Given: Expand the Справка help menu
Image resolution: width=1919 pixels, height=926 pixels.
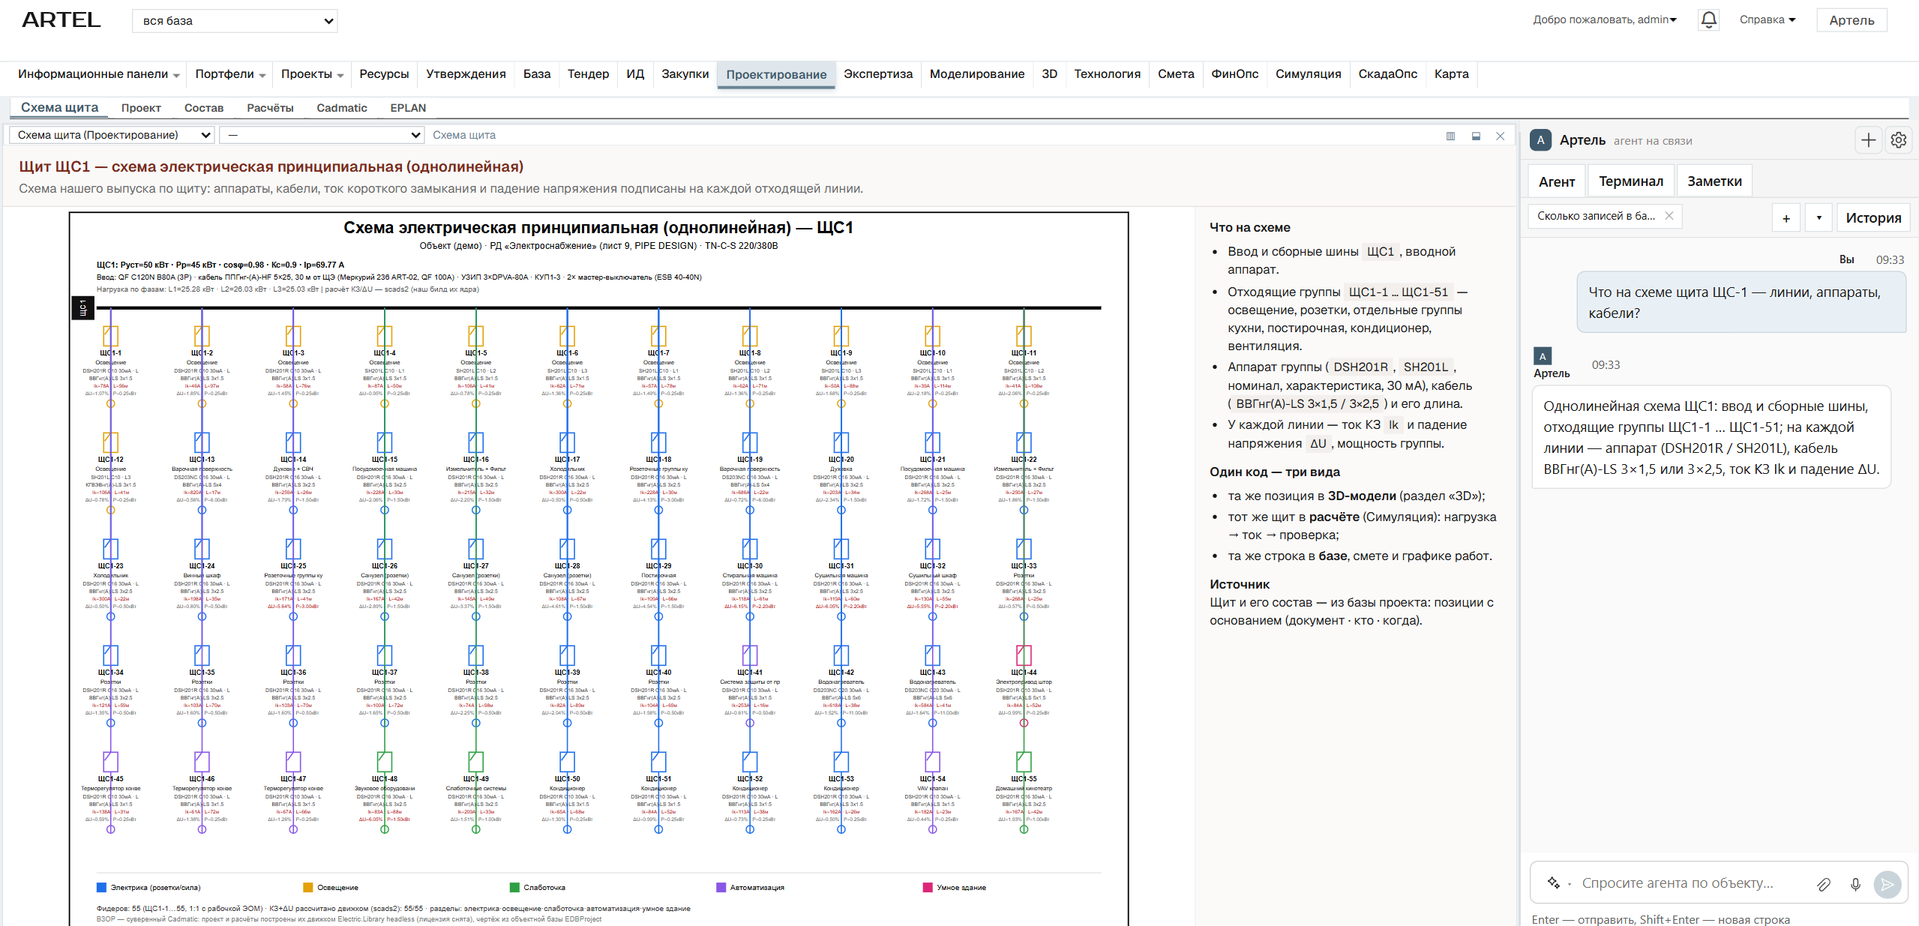Looking at the screenshot, I should click(x=1767, y=20).
